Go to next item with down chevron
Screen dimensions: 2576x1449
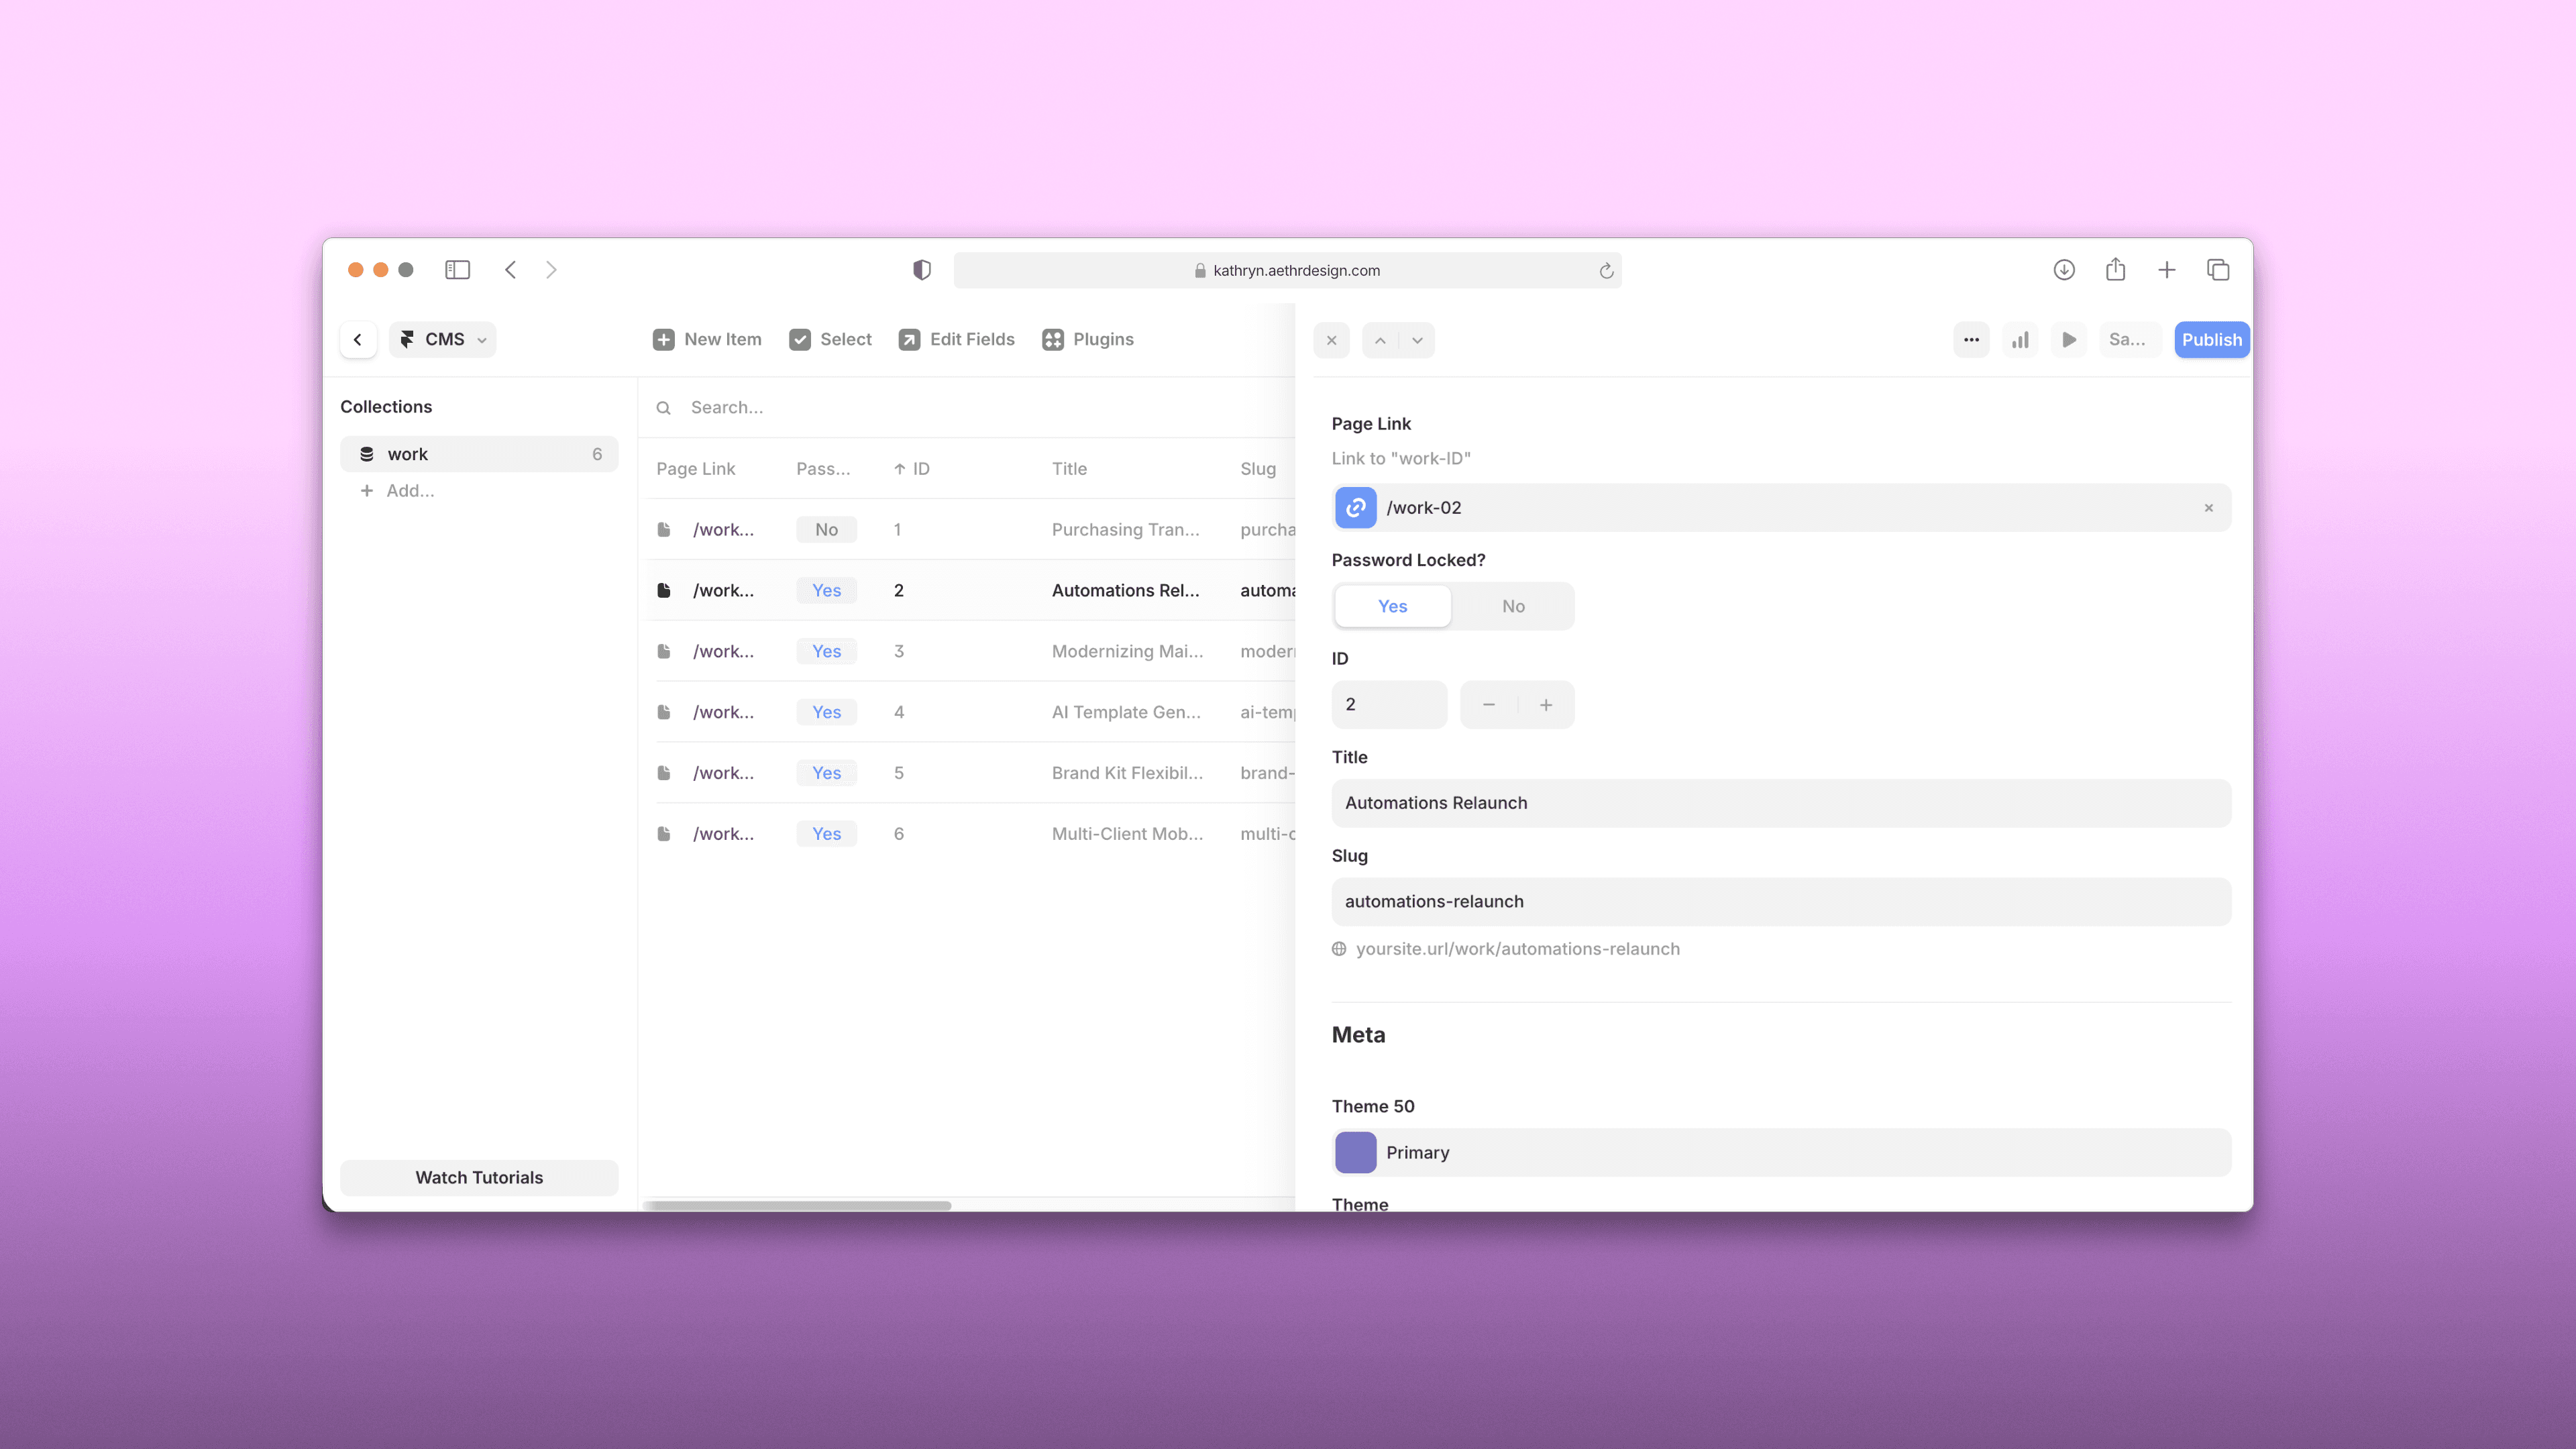[x=1417, y=340]
